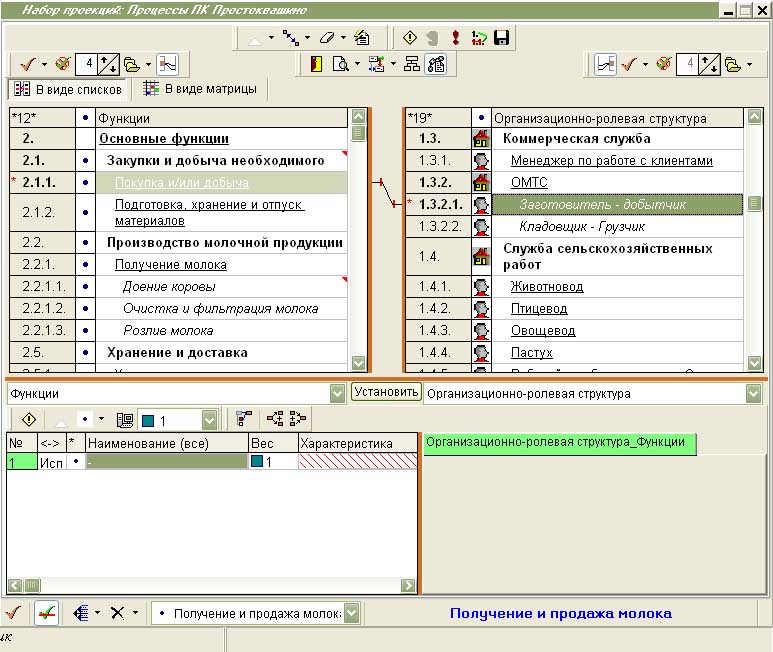Click the left panel sort up/down icon

click(108, 64)
